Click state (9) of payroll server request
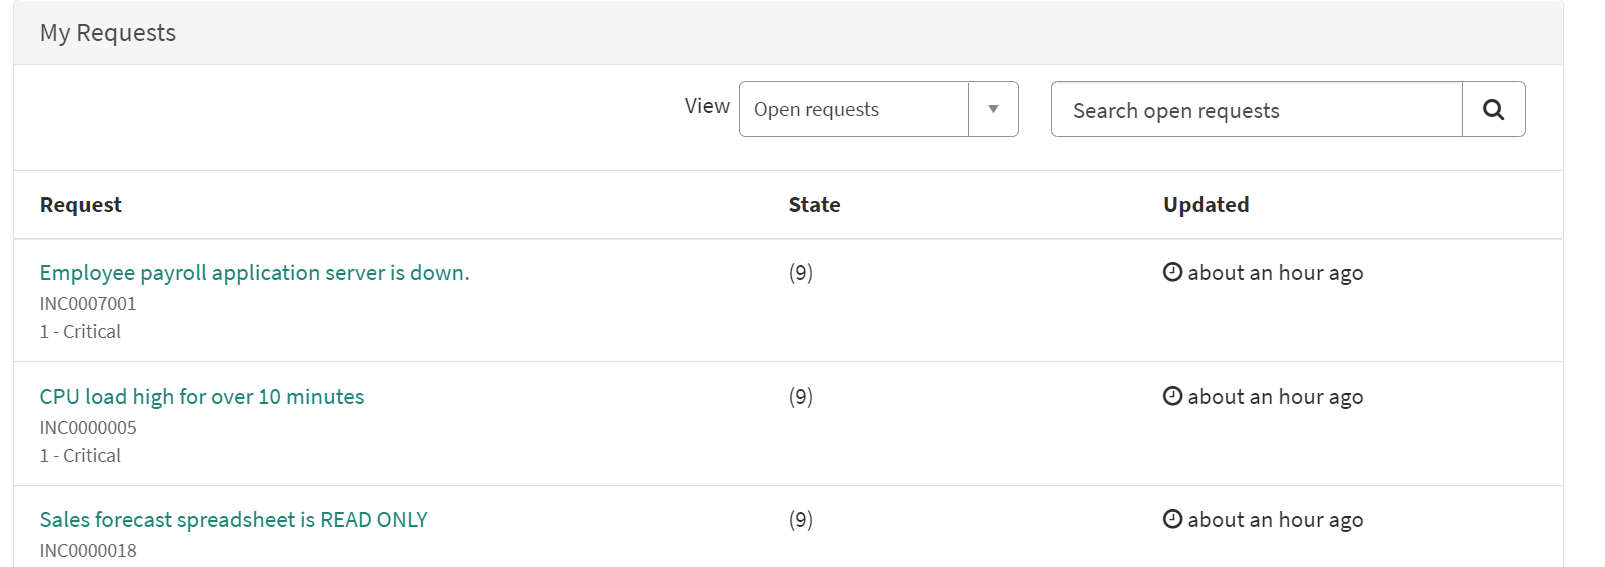This screenshot has height=567, width=1605. (801, 273)
